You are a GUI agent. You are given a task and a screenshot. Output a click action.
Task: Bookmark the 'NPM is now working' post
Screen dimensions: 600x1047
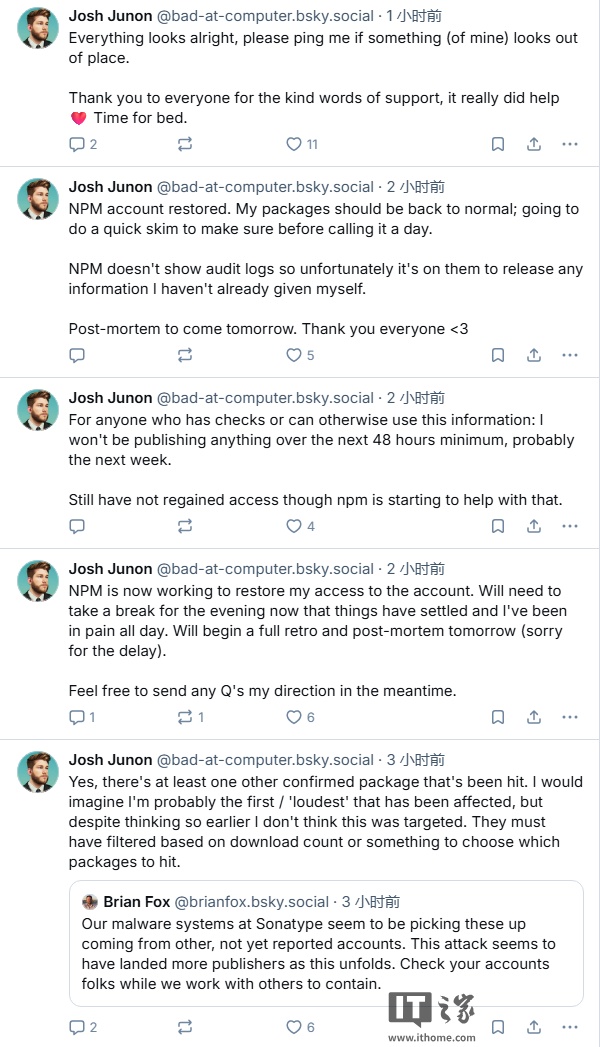tap(498, 717)
